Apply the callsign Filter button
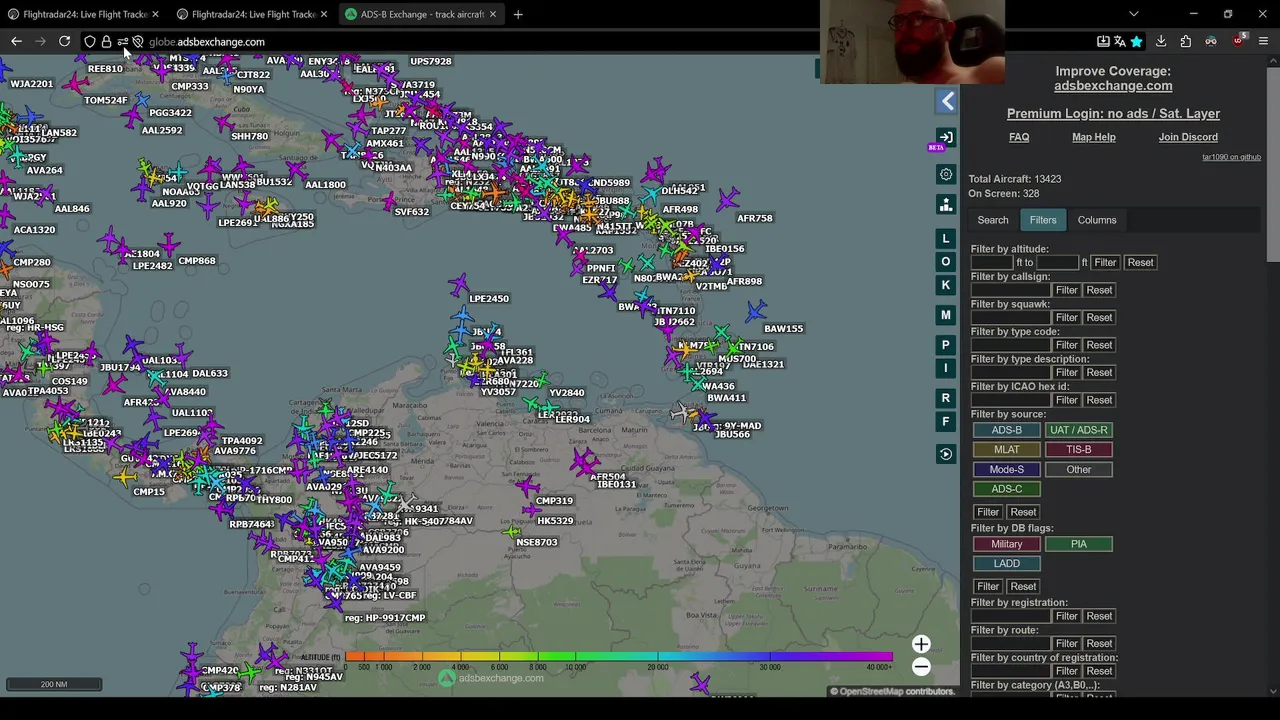1280x720 pixels. (x=1066, y=290)
